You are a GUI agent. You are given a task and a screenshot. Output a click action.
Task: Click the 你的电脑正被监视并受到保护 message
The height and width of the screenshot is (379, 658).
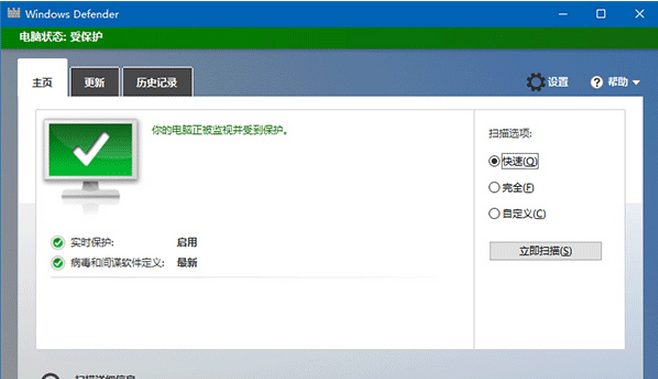click(x=220, y=131)
